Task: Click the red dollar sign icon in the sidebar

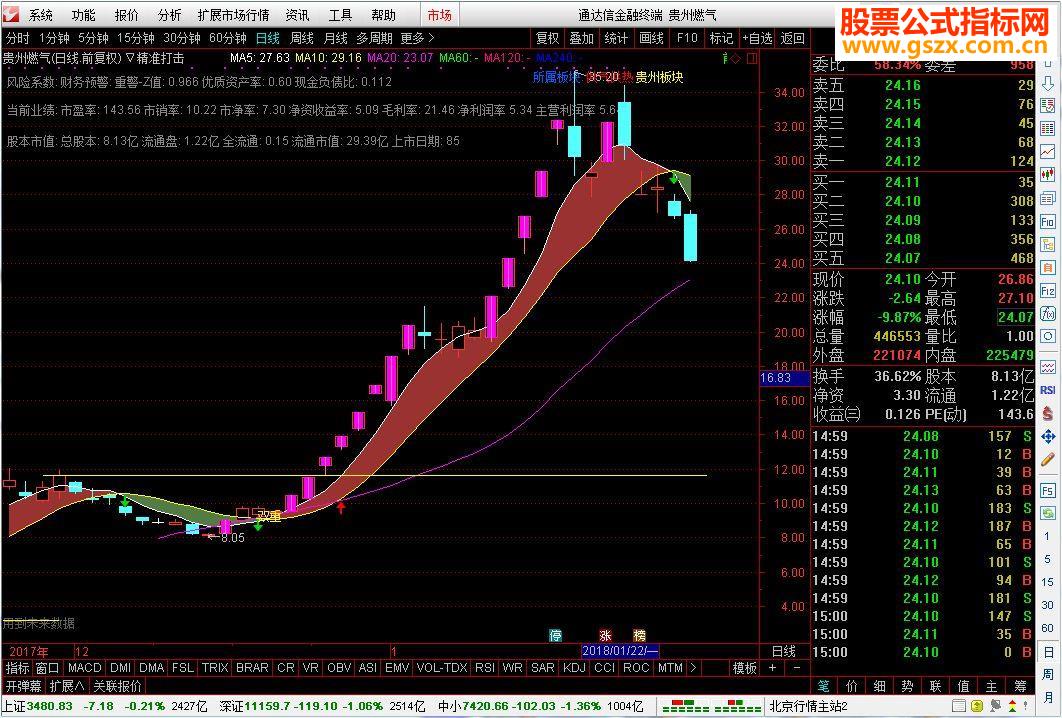Action: pos(1047,413)
